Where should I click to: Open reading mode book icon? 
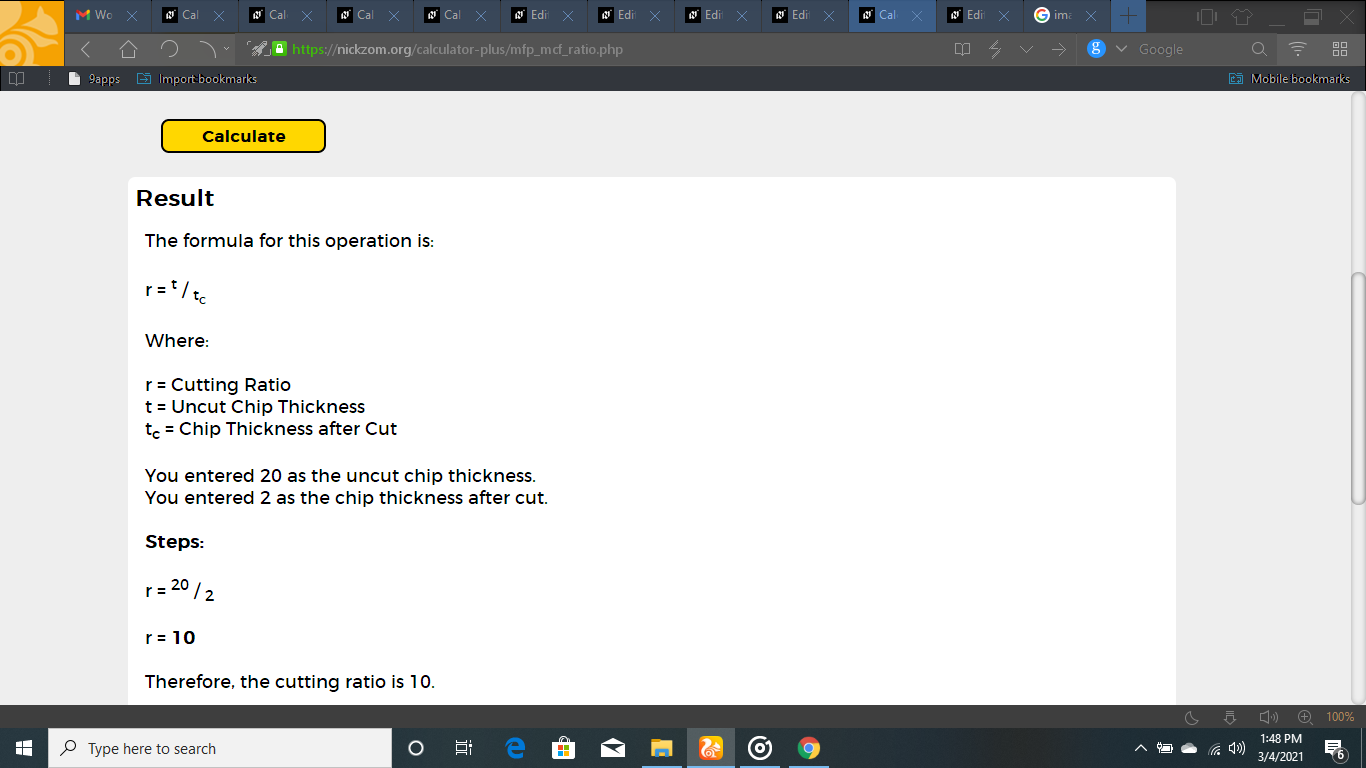tap(963, 49)
